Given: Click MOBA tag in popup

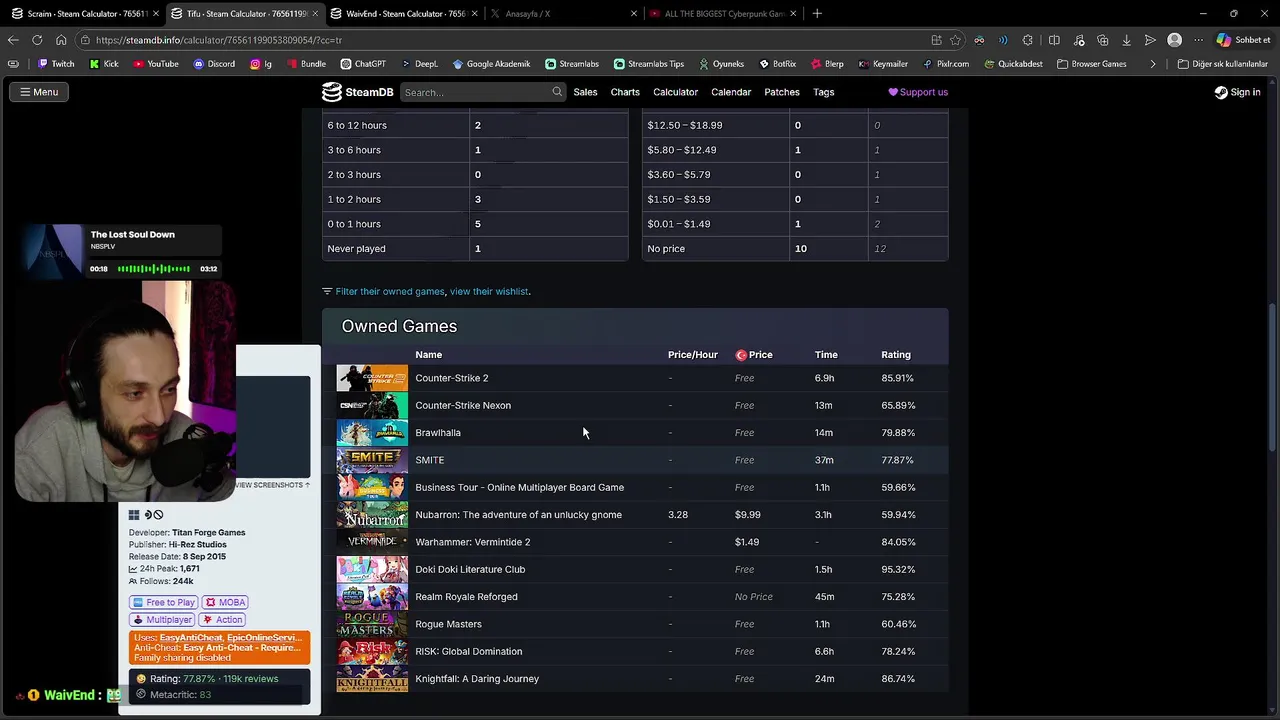Looking at the screenshot, I should pos(225,602).
